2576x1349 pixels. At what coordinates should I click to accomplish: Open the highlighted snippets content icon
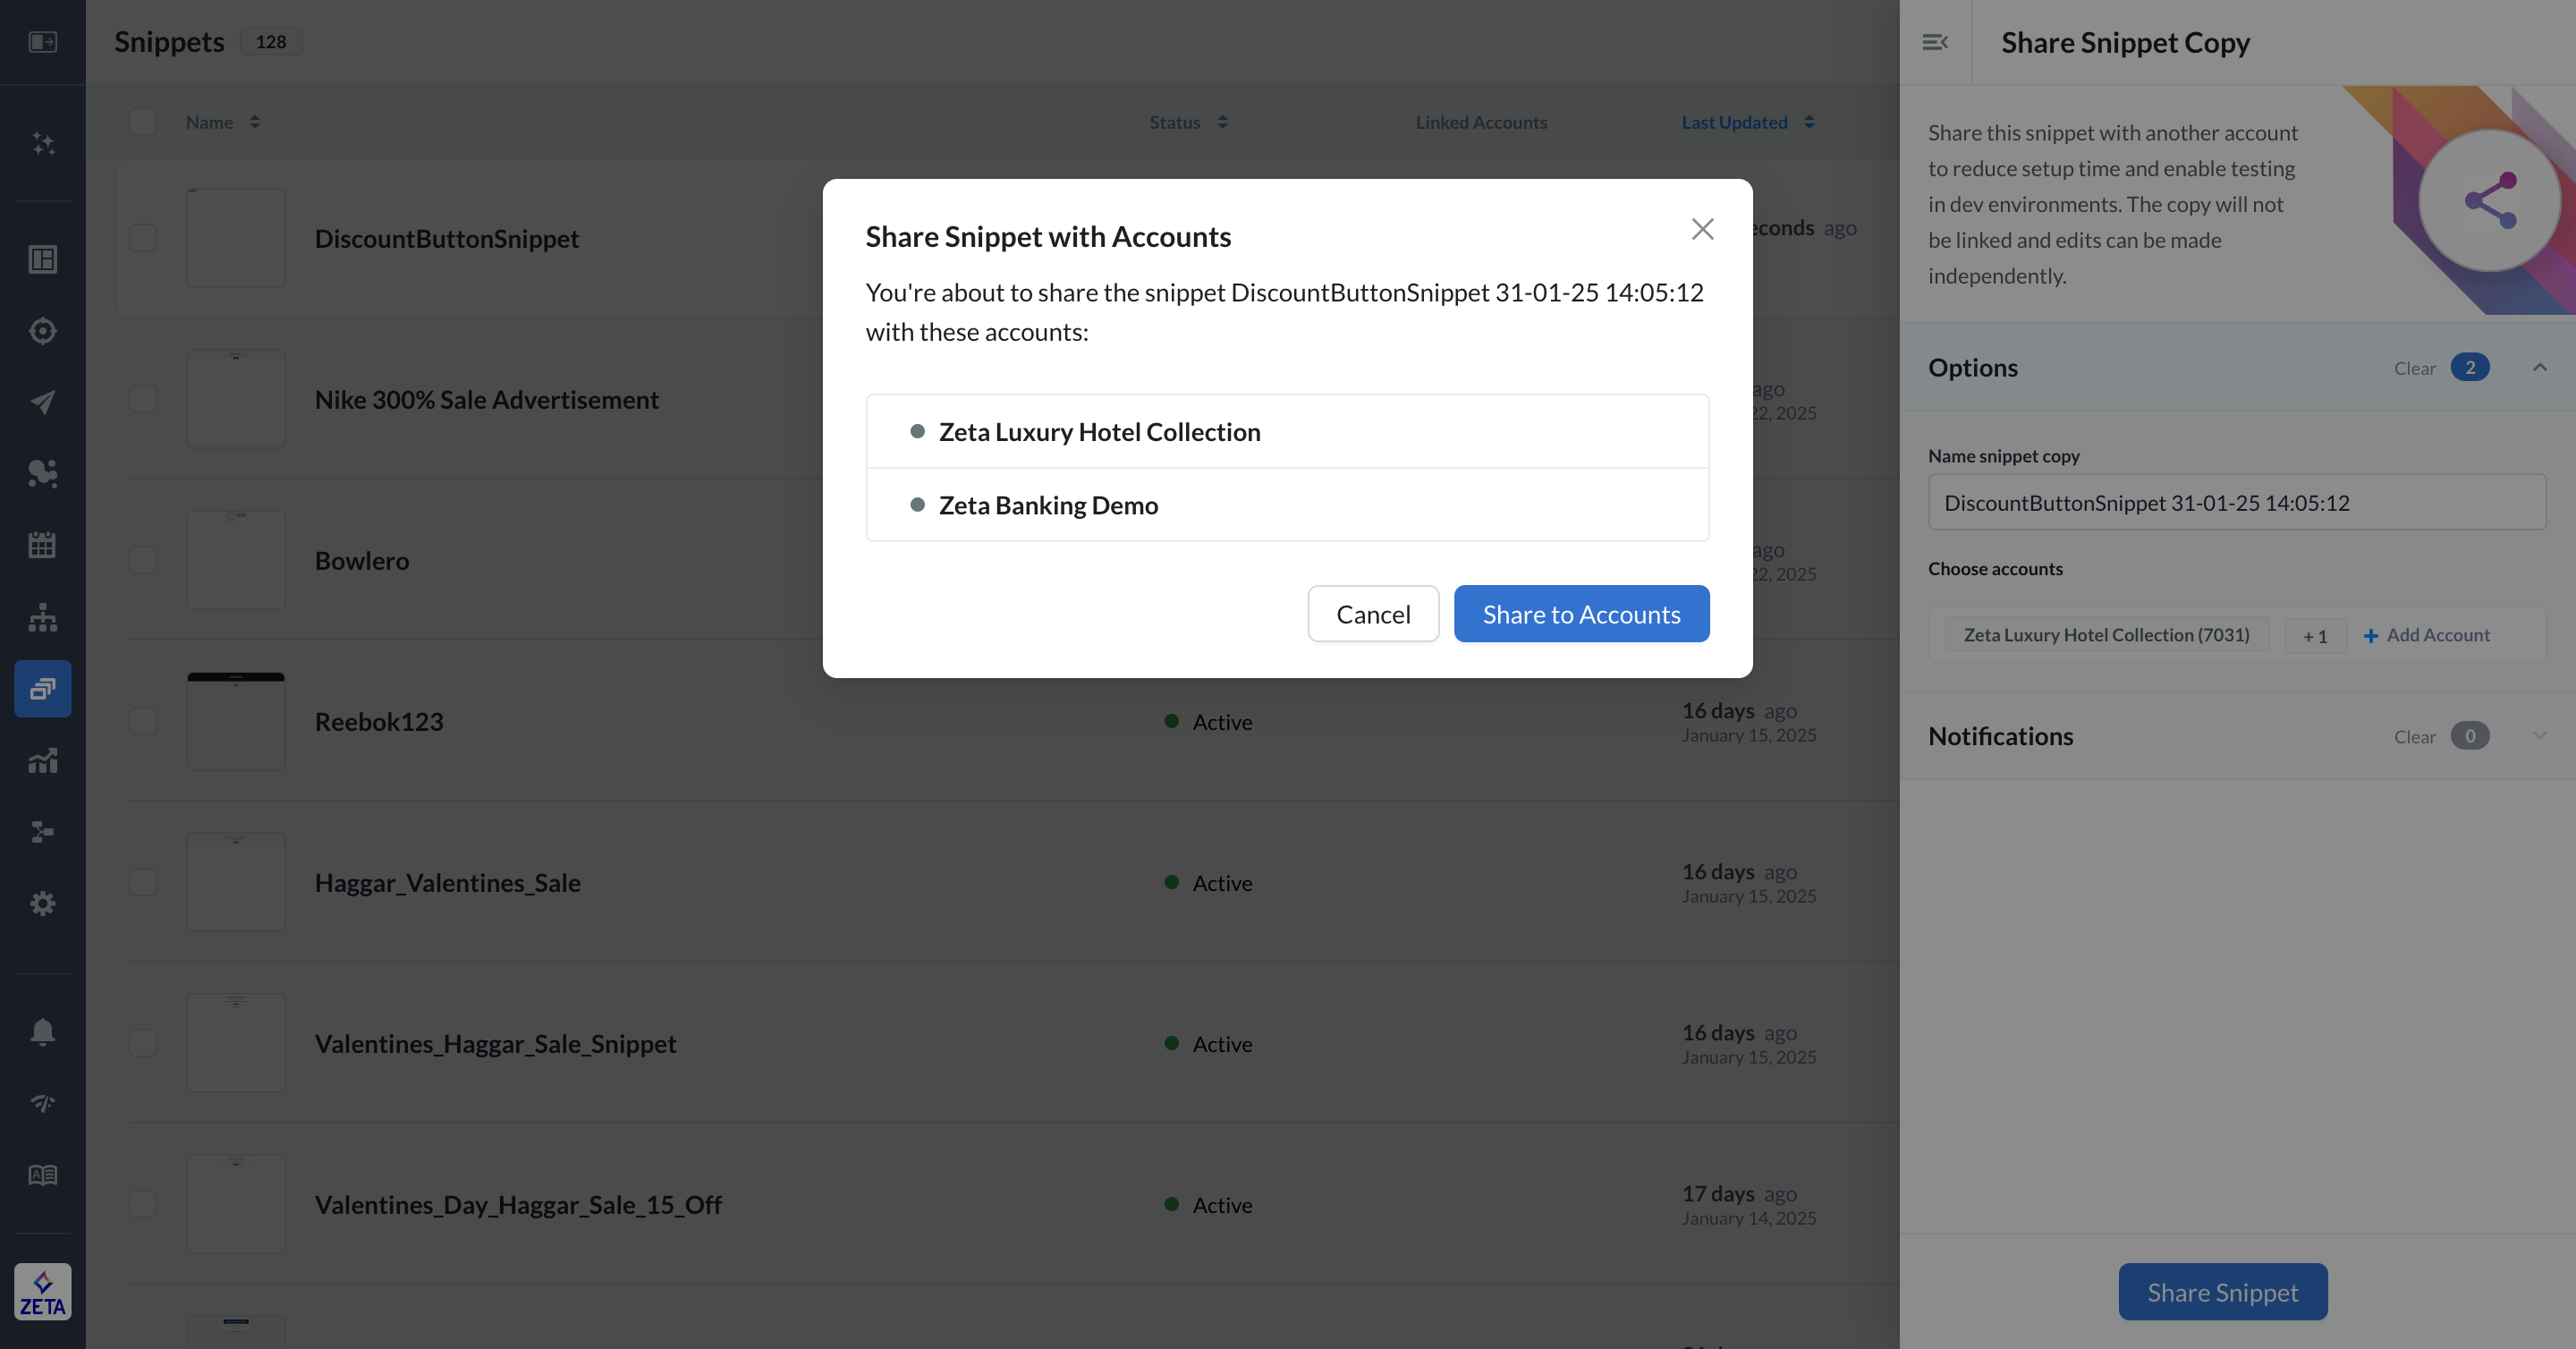42,688
